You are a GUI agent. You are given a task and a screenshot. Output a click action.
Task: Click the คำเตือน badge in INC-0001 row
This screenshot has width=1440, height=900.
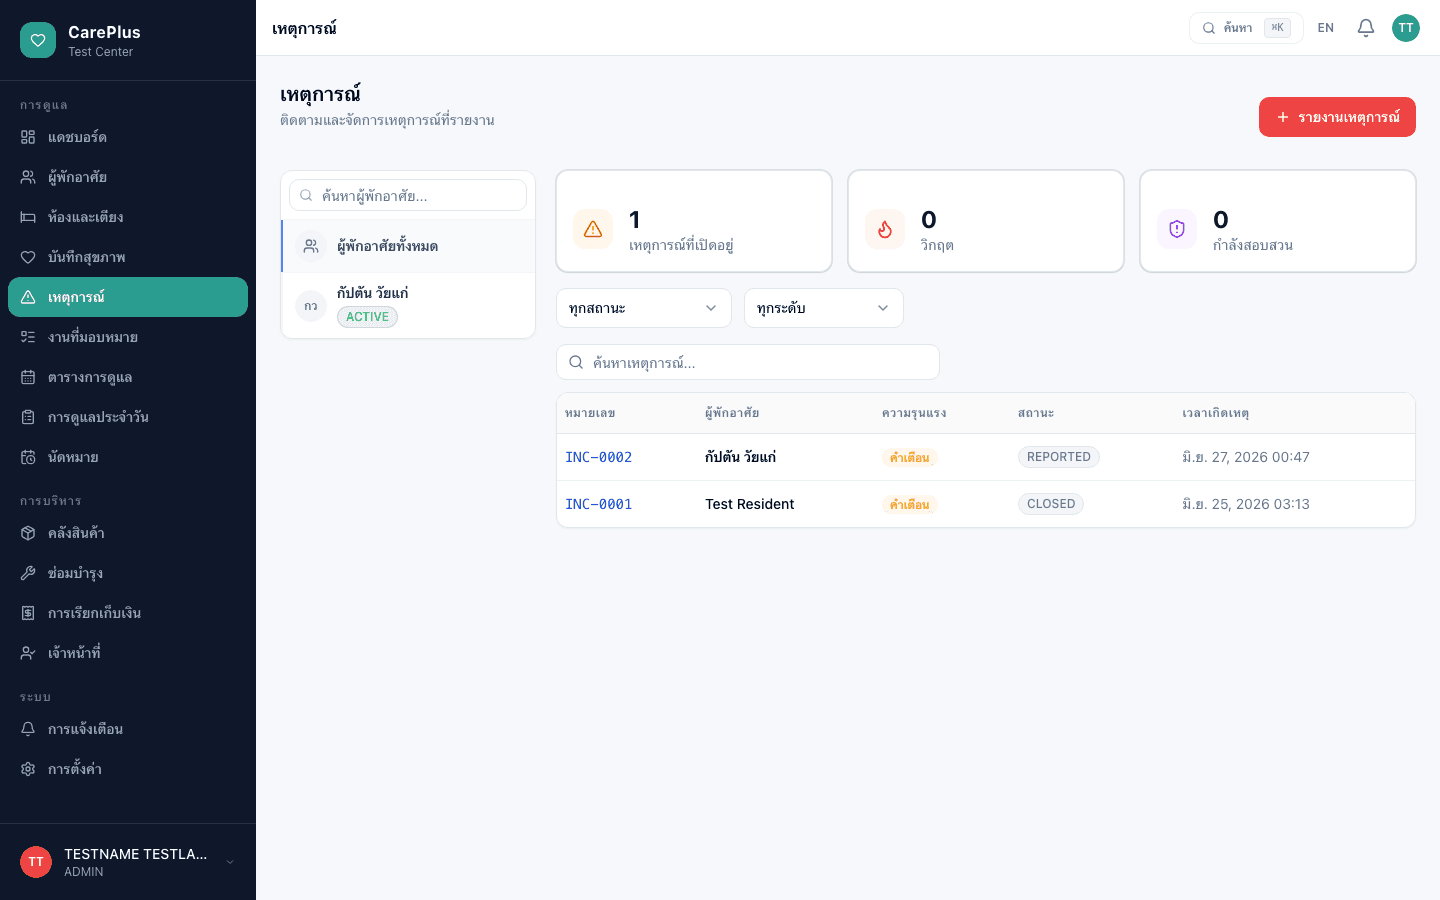coord(910,505)
